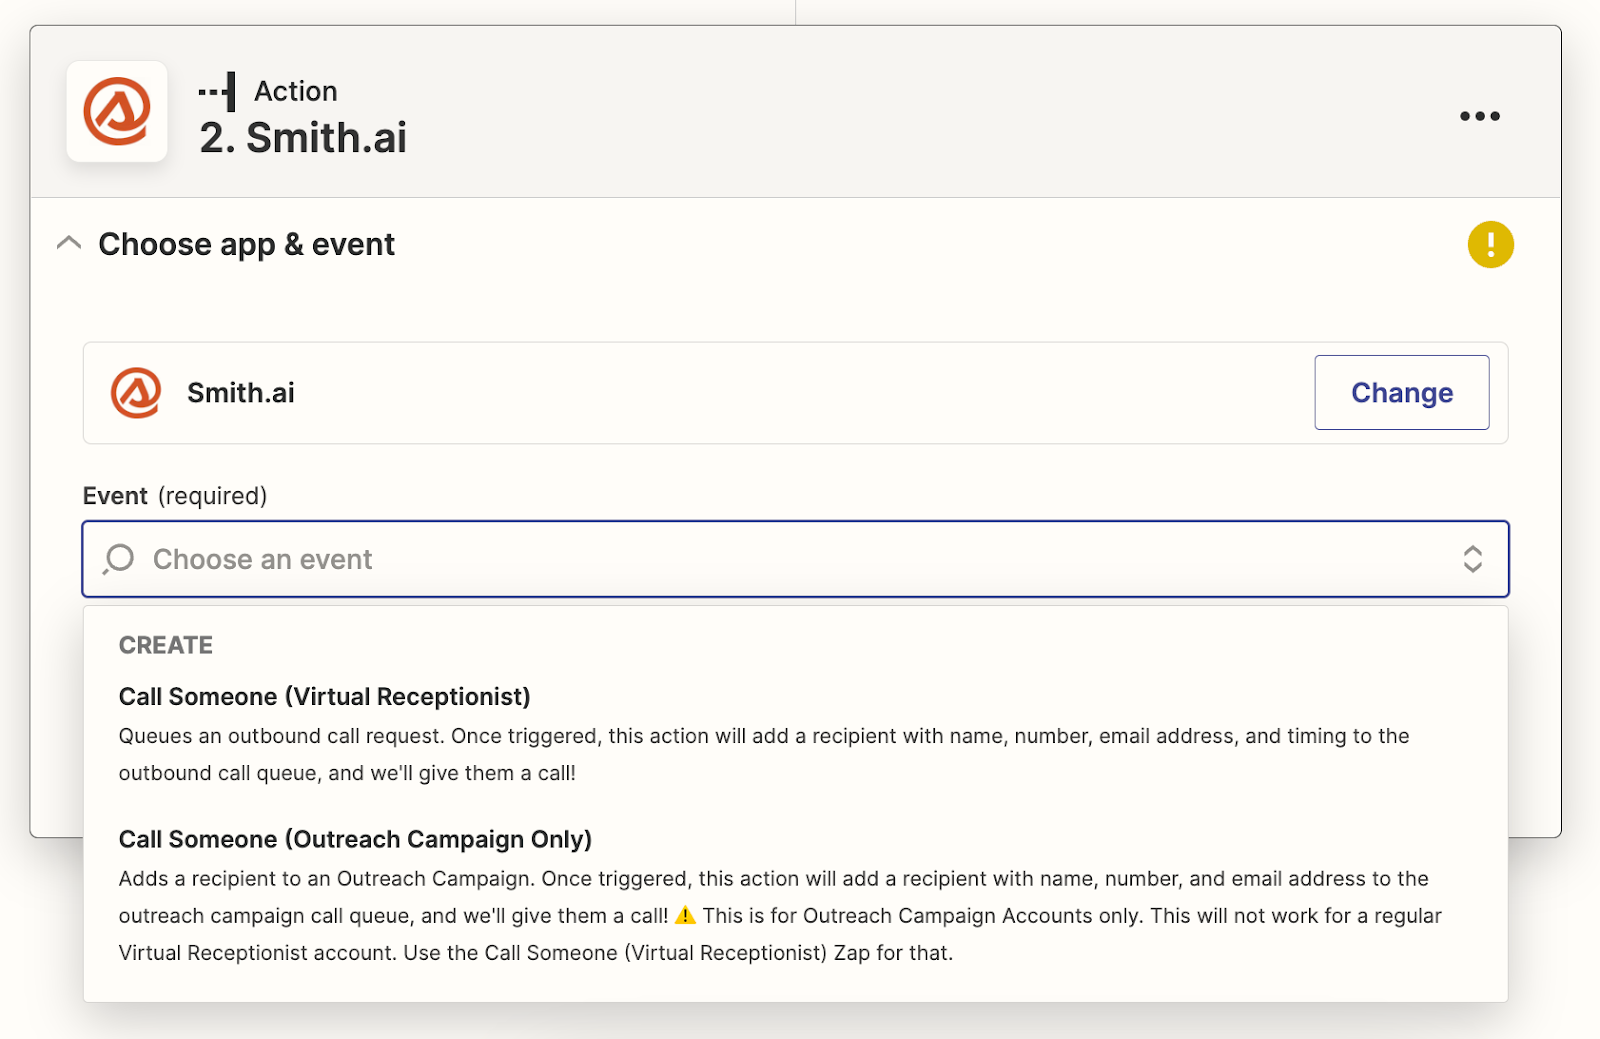The image size is (1600, 1039).
Task: Toggle the Event dropdown up-down arrows
Action: 1472,559
